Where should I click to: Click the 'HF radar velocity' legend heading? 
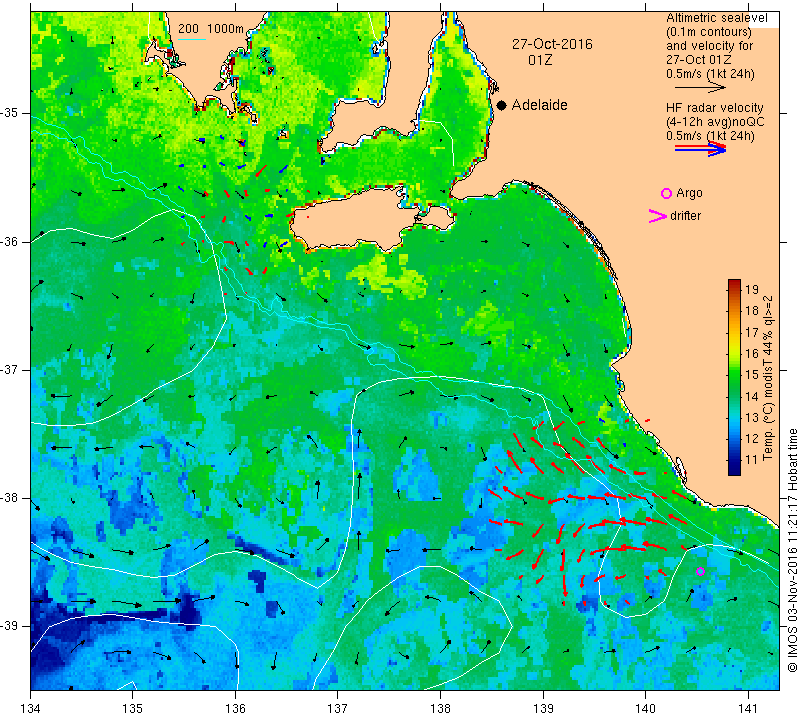coord(714,108)
